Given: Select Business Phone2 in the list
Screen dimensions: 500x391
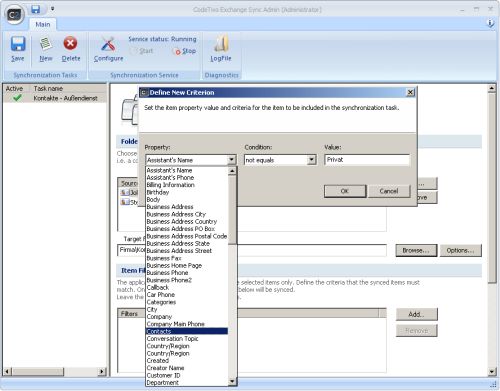Looking at the screenshot, I should (x=187, y=280).
